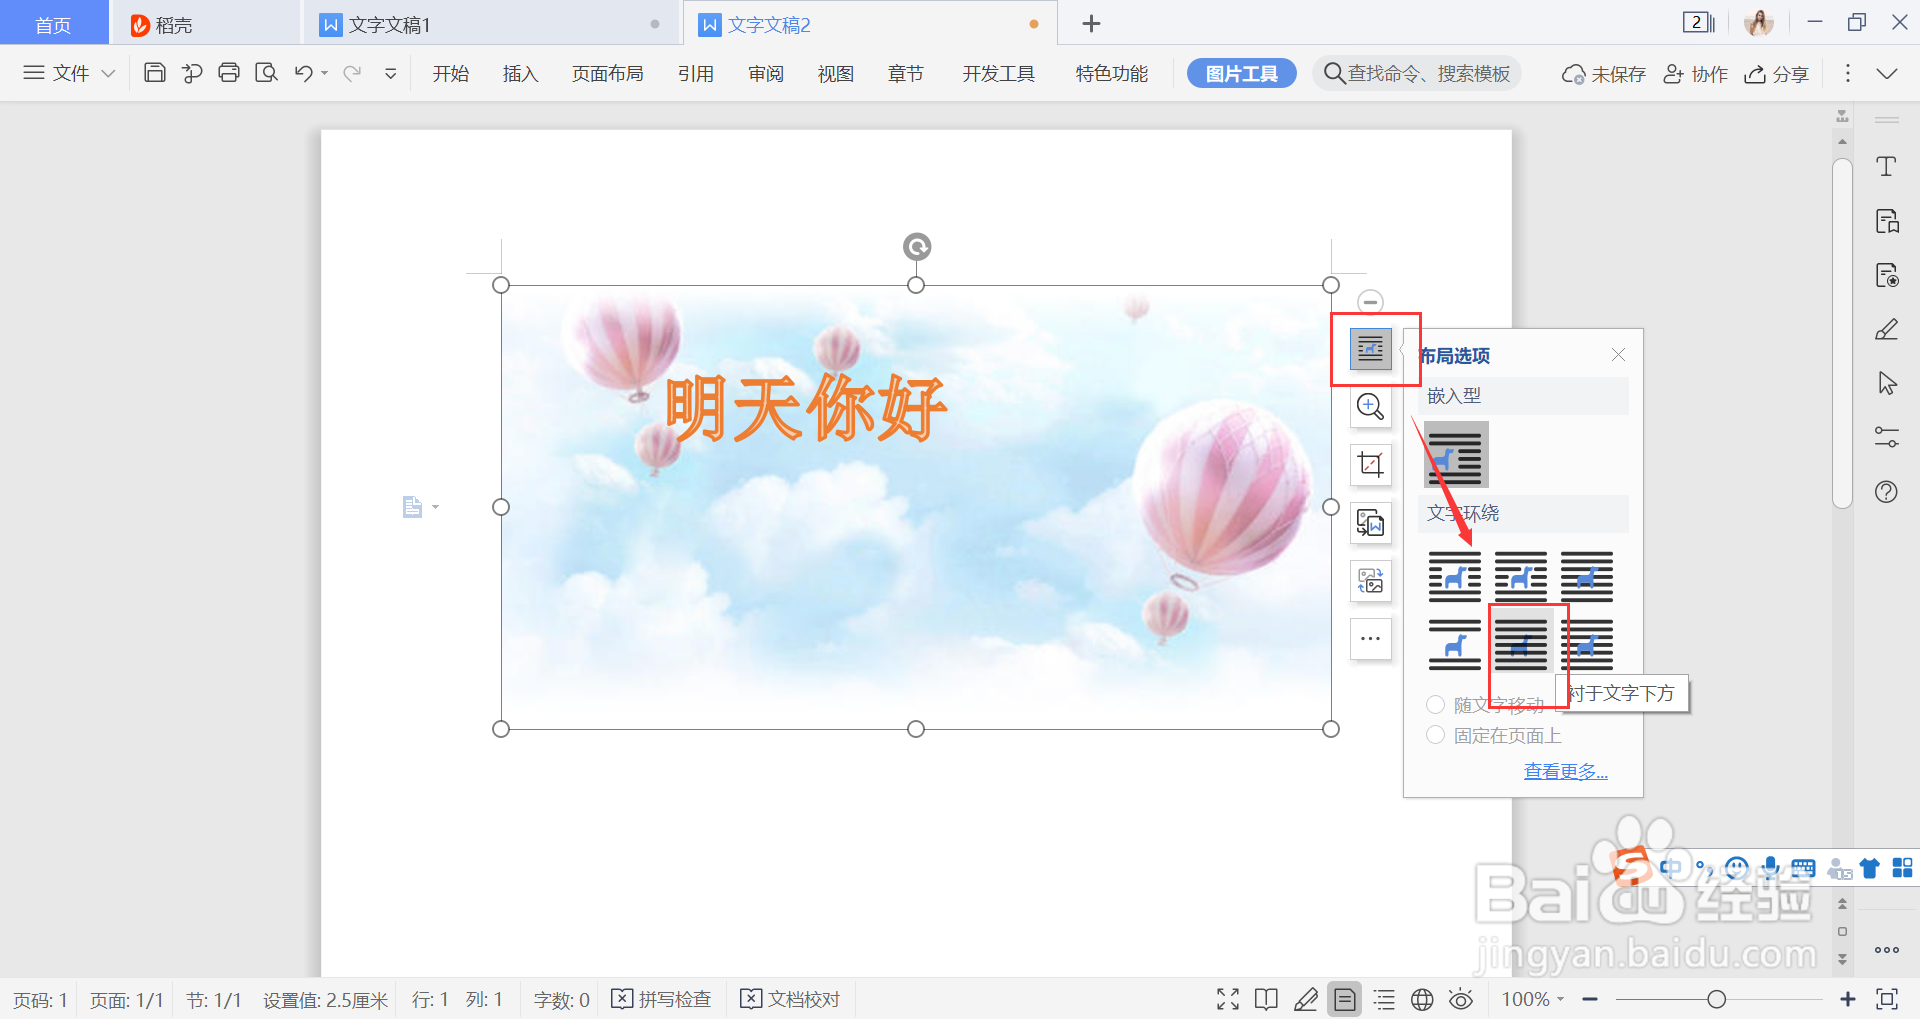Open more options via the ellipsis icon beside image
Viewport: 1920px width, 1019px height.
click(1371, 639)
